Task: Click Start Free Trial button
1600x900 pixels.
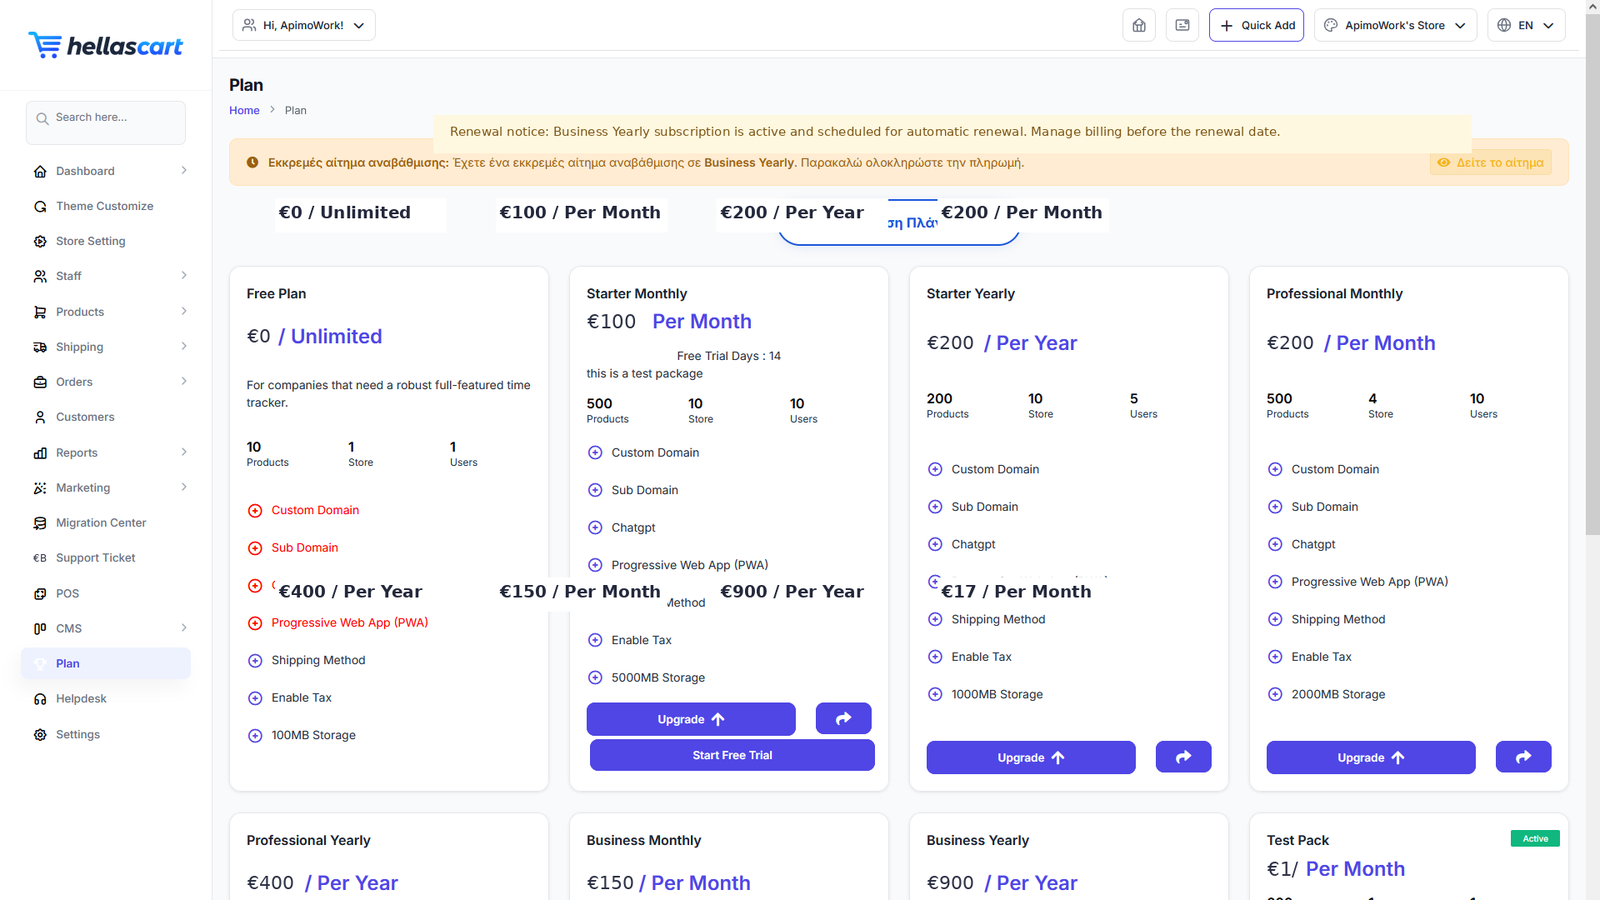Action: [732, 755]
